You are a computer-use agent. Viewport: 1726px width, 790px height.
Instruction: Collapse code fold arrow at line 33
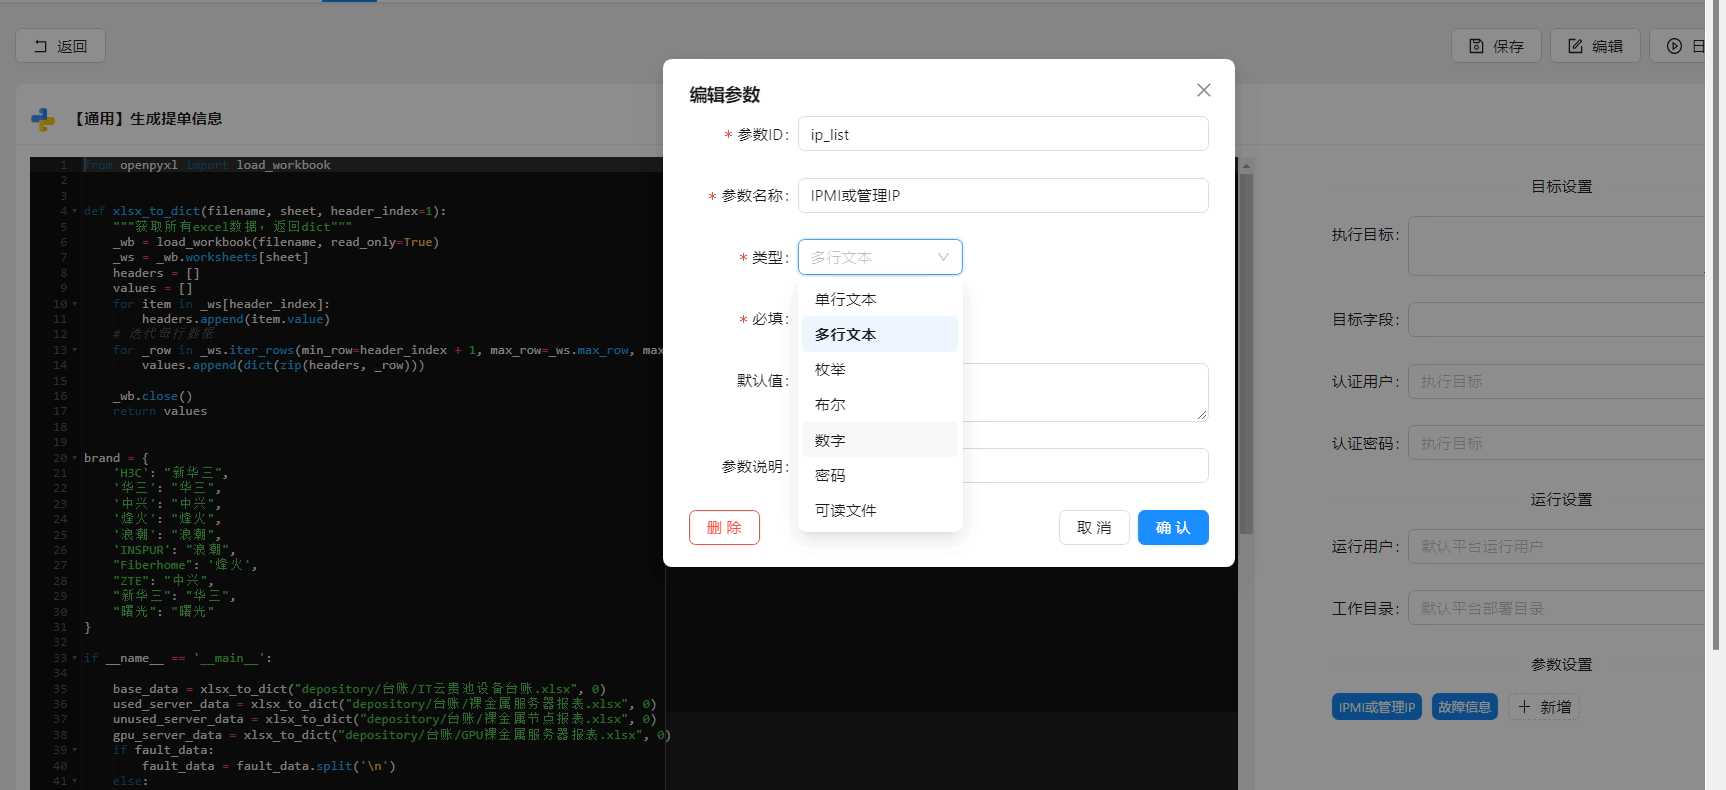tap(75, 658)
